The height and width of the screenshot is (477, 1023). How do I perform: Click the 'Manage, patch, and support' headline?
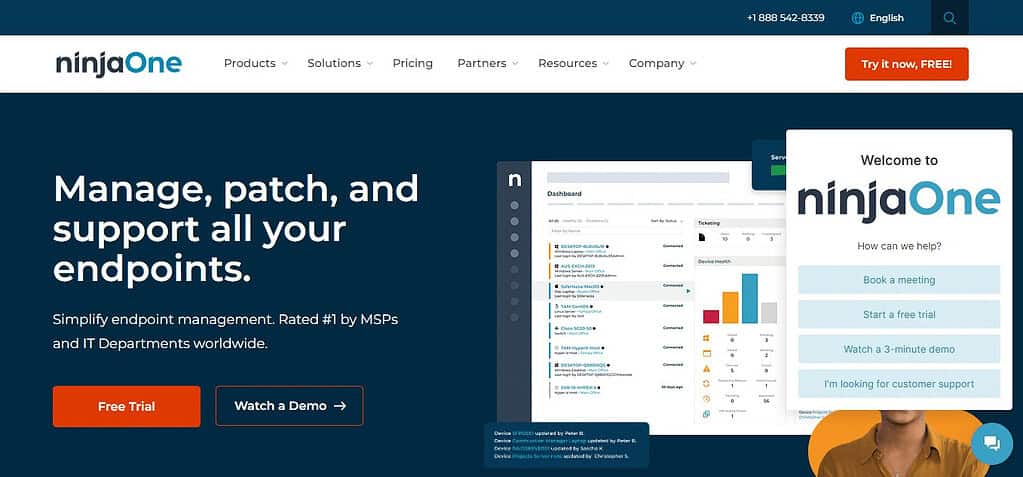click(236, 227)
